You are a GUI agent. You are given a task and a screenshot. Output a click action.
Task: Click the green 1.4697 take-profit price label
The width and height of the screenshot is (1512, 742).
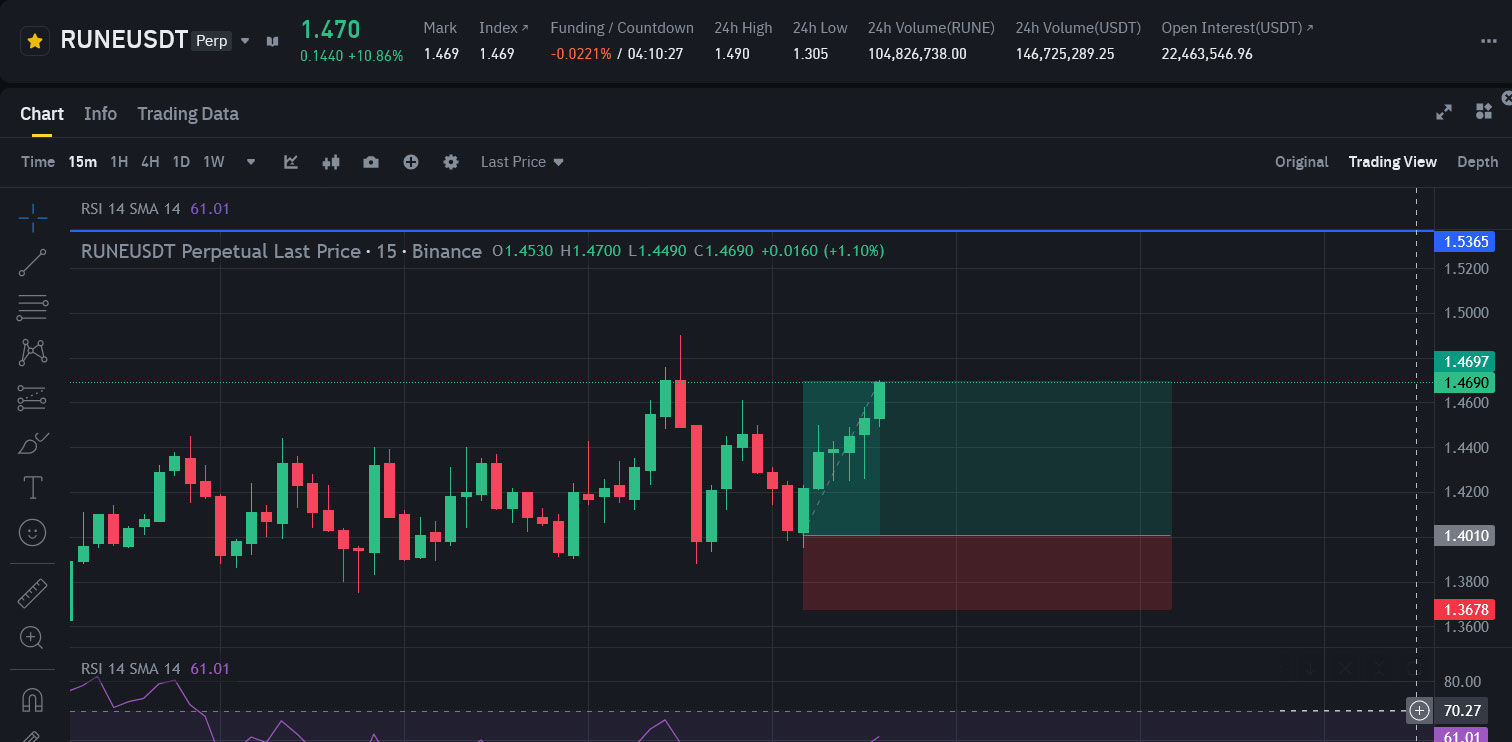coord(1466,361)
